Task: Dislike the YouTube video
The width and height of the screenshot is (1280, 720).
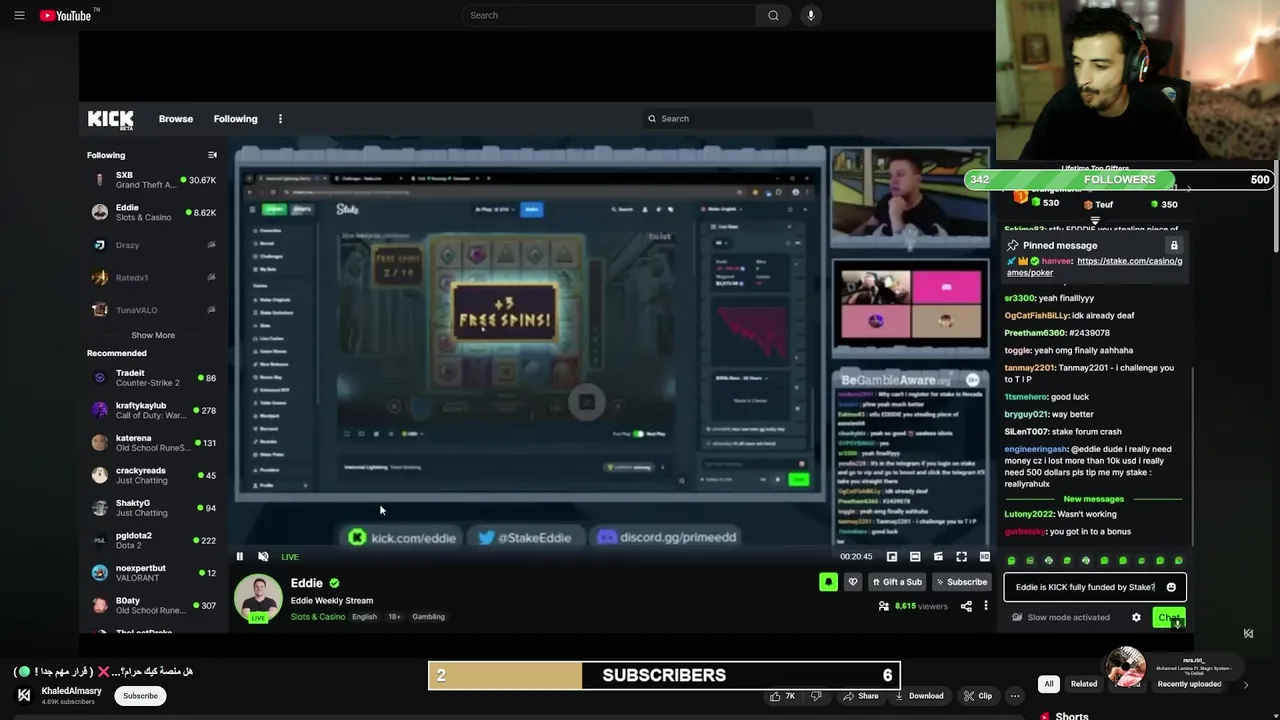Action: [816, 696]
